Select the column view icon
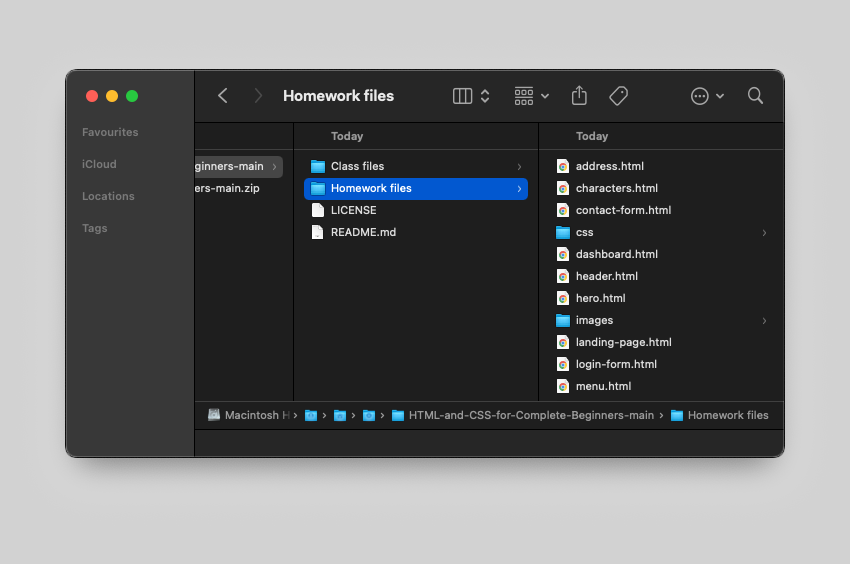The image size is (850, 564). [x=462, y=96]
